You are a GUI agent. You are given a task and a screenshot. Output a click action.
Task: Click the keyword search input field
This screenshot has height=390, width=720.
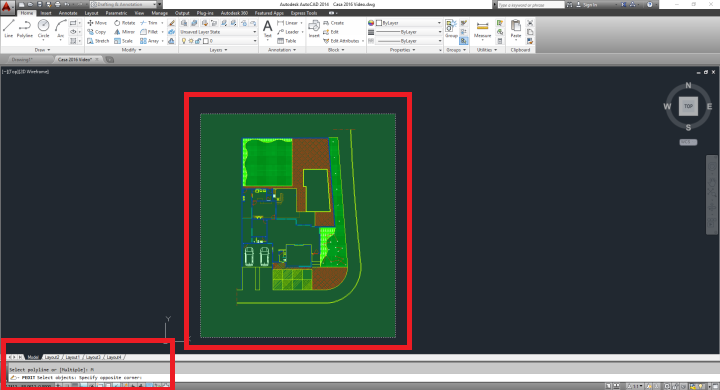(x=530, y=5)
